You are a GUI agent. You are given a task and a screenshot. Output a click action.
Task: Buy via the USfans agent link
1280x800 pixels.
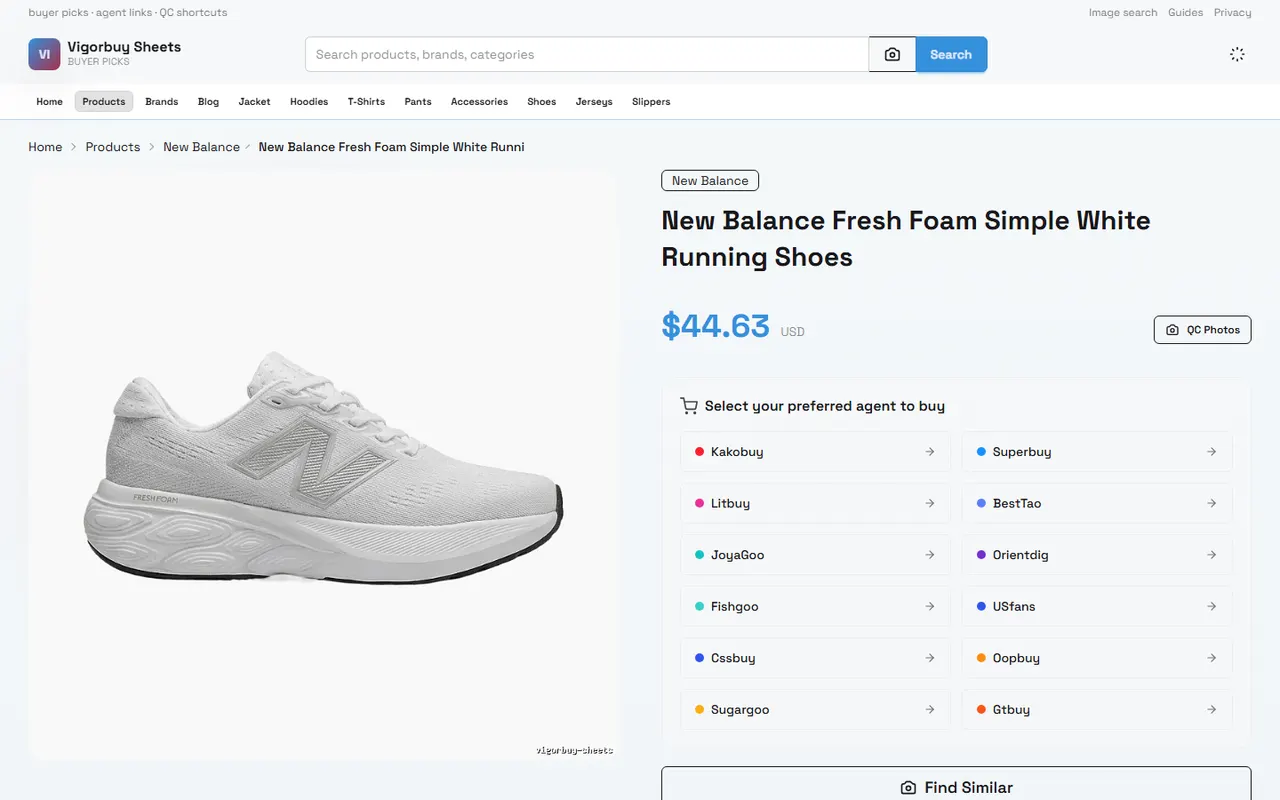tap(1097, 606)
